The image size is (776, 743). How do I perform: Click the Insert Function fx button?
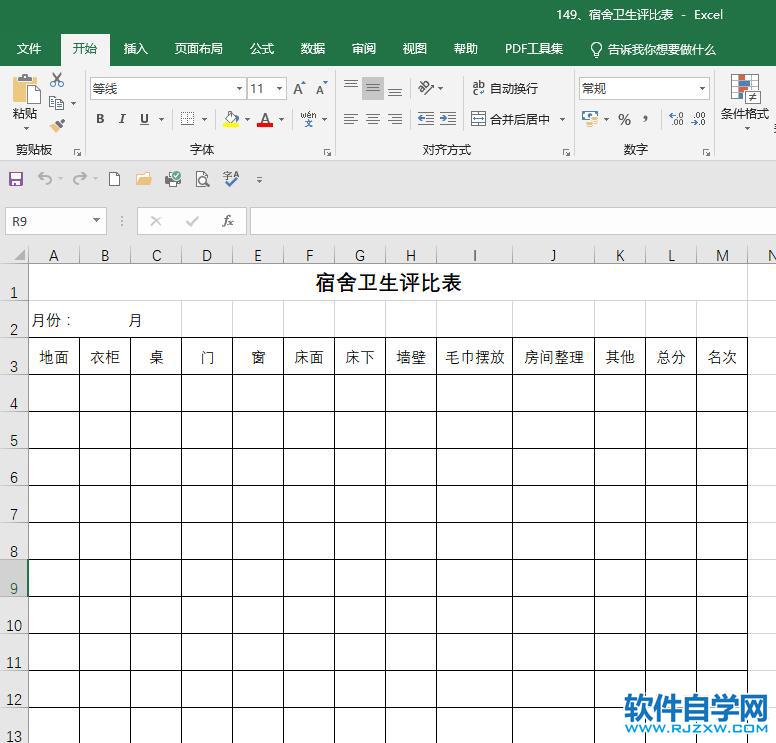(x=228, y=221)
